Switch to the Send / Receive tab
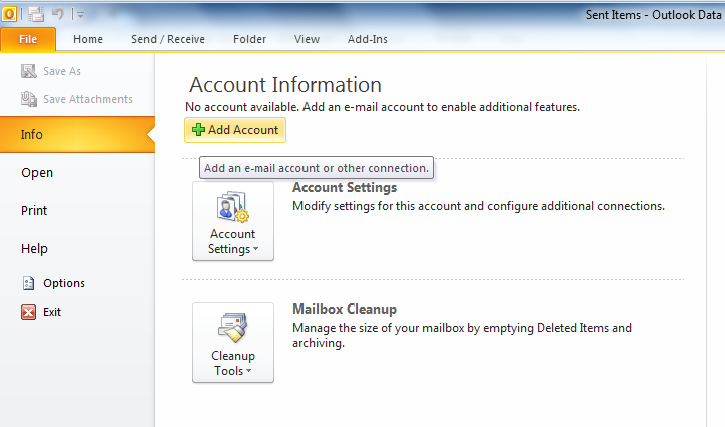The height and width of the screenshot is (427, 725). tap(168, 39)
